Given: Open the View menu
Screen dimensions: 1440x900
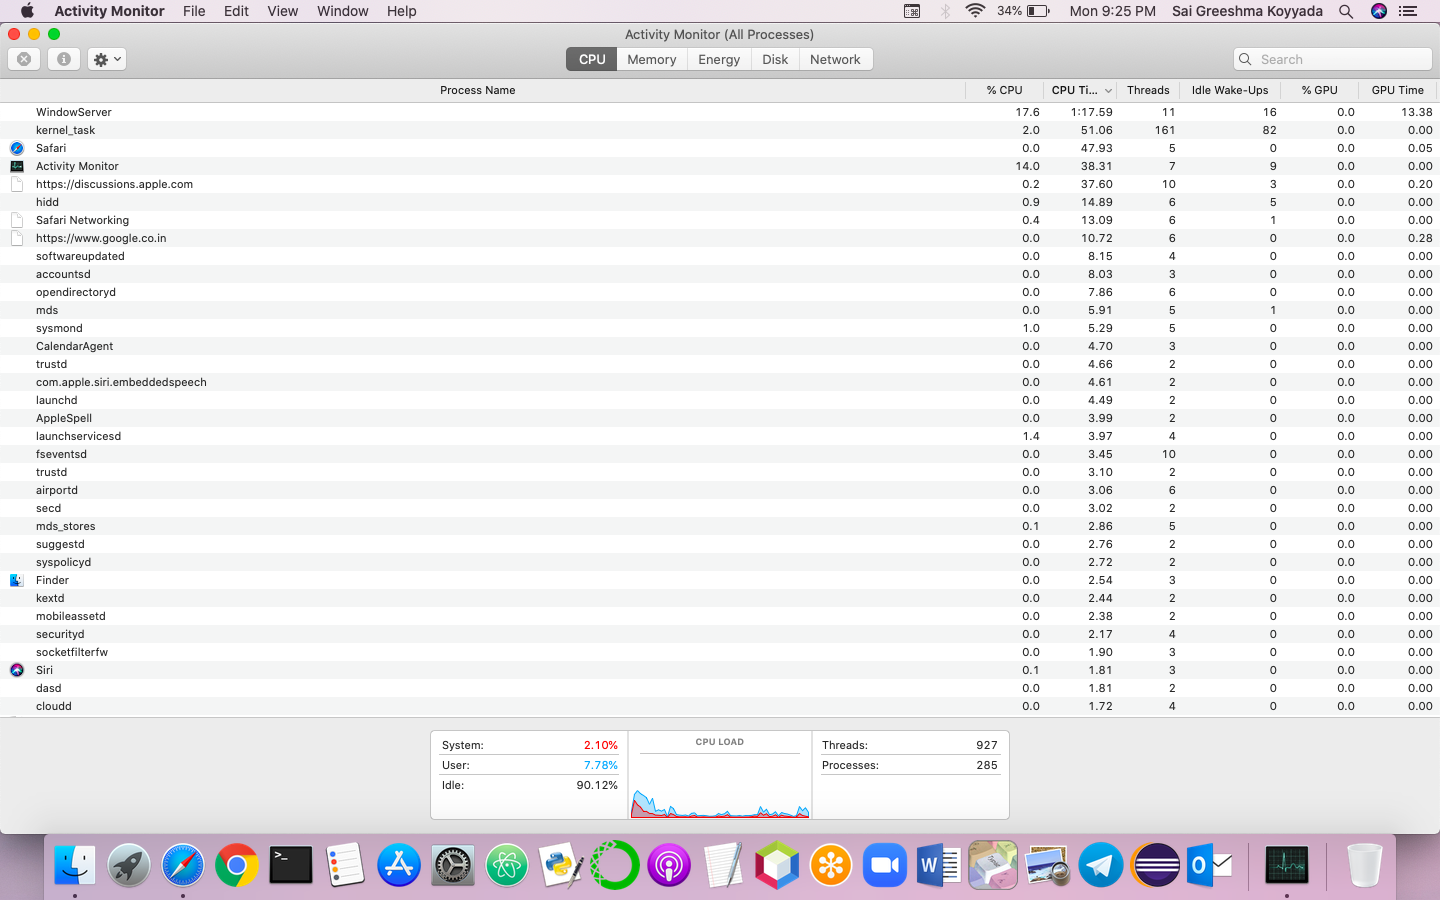Looking at the screenshot, I should [x=282, y=11].
